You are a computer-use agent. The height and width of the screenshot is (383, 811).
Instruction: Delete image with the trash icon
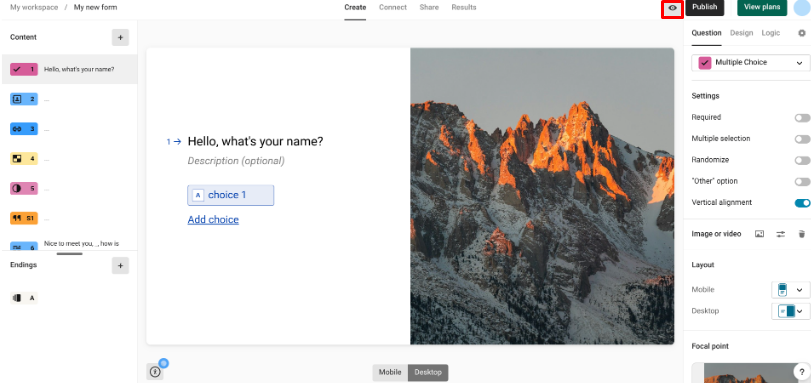pyautogui.click(x=802, y=234)
